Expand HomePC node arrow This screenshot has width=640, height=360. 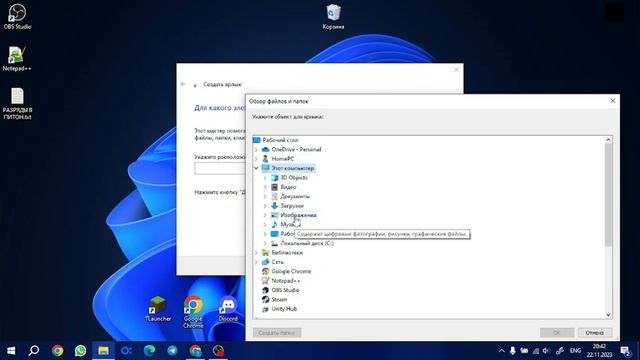(x=256, y=159)
